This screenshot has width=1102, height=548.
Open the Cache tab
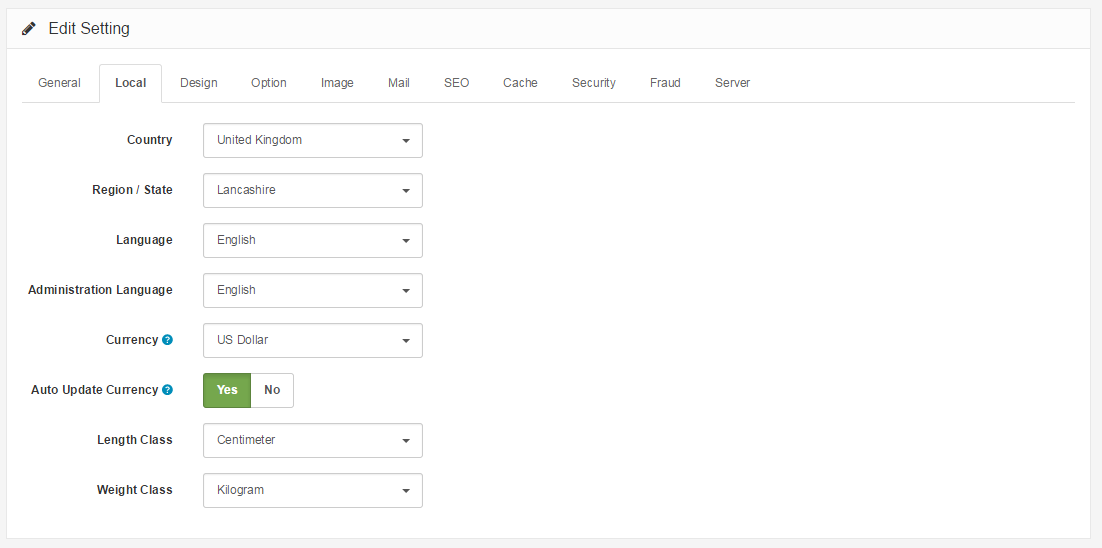pos(520,83)
